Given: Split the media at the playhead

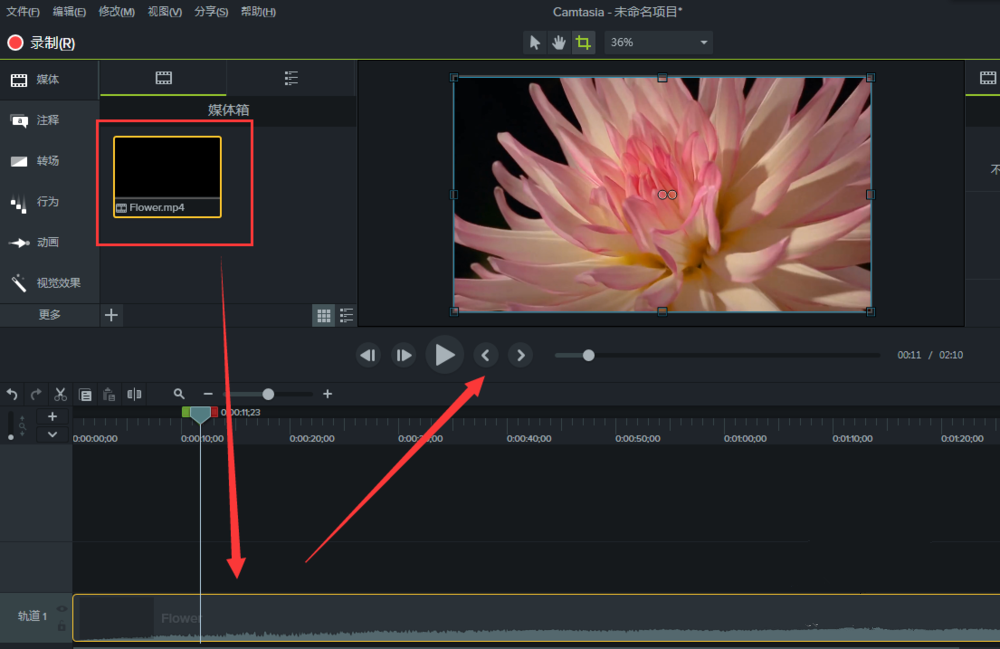Looking at the screenshot, I should (135, 394).
